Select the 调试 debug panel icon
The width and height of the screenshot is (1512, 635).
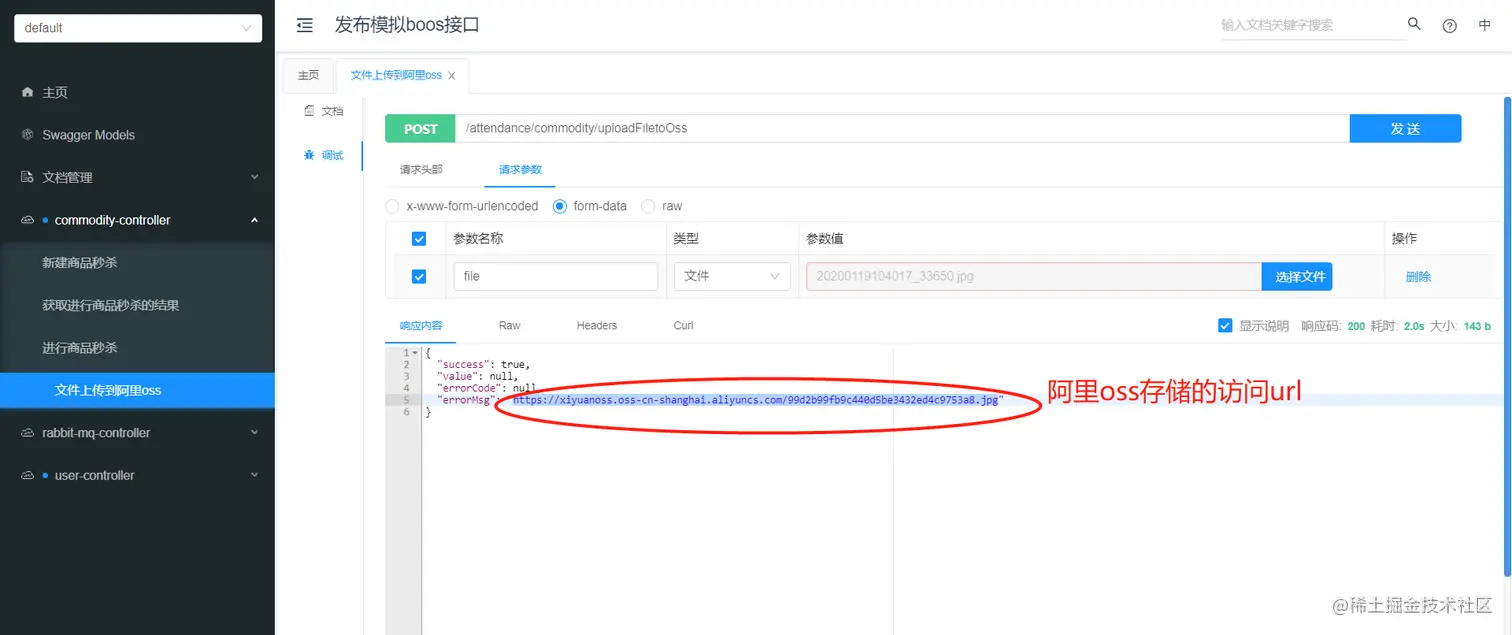tap(324, 155)
